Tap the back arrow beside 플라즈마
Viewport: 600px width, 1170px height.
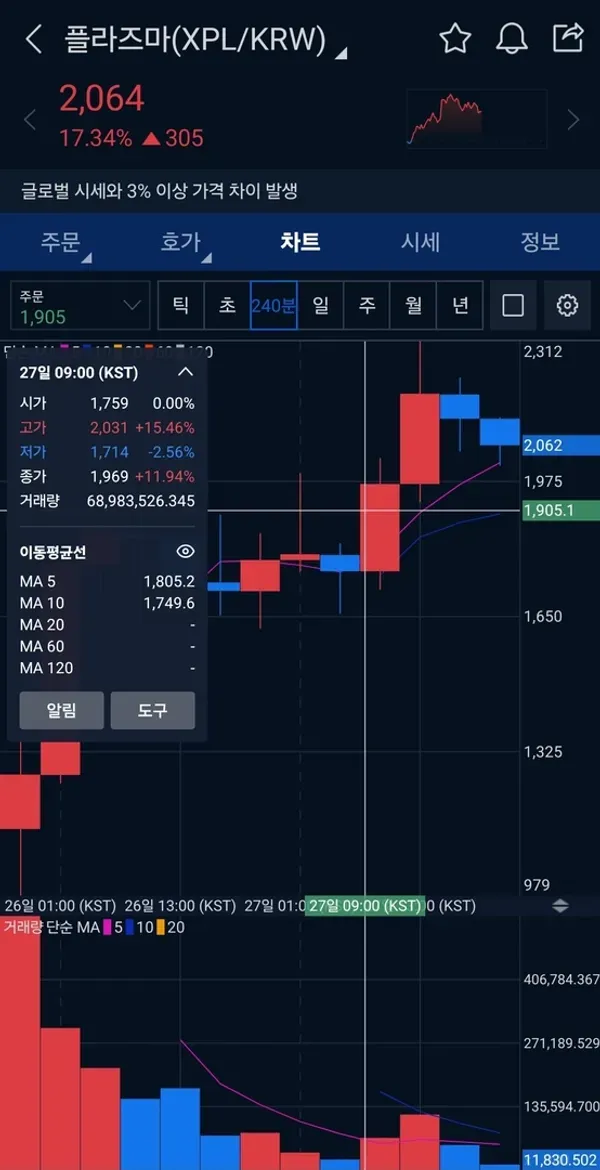[x=34, y=39]
